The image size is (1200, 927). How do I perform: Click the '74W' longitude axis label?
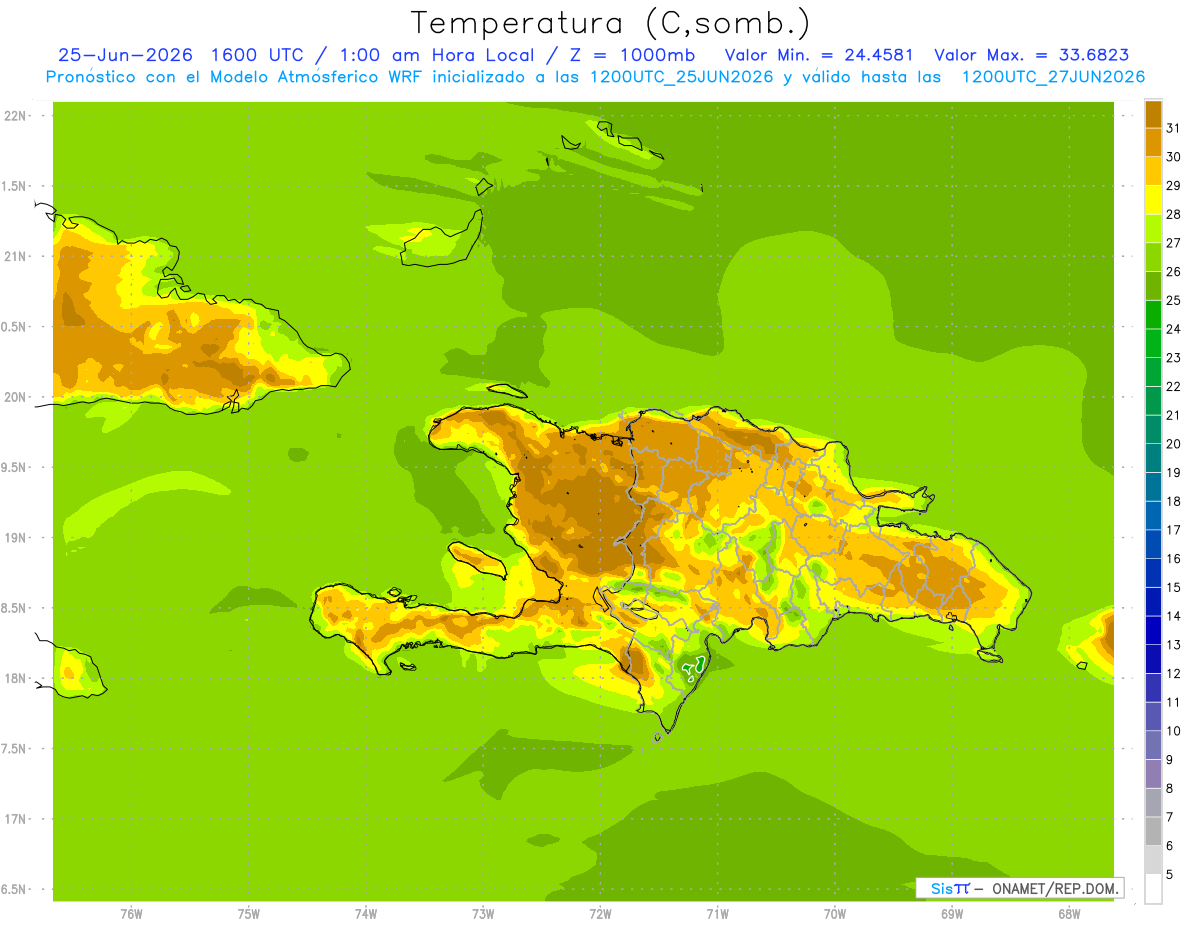coord(366,913)
